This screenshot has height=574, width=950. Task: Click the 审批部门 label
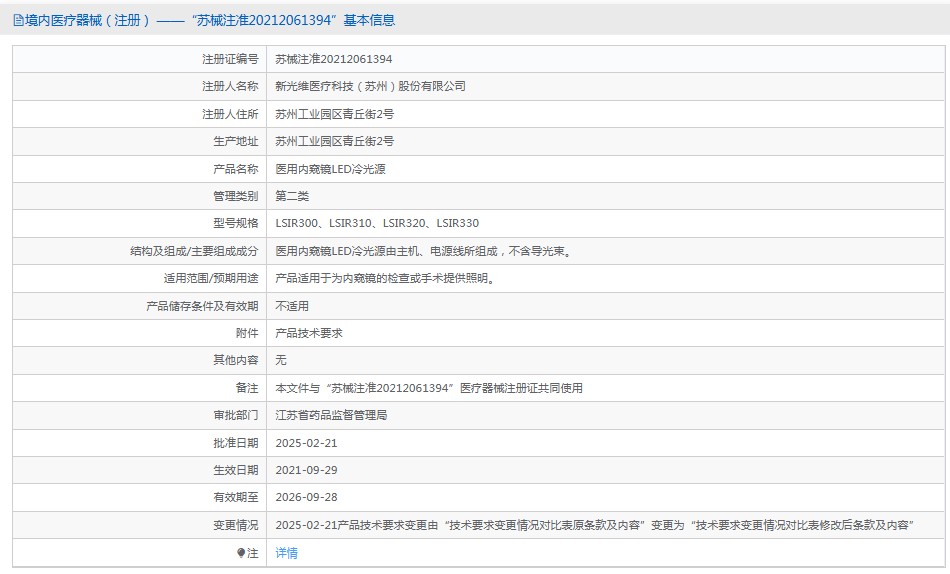236,415
